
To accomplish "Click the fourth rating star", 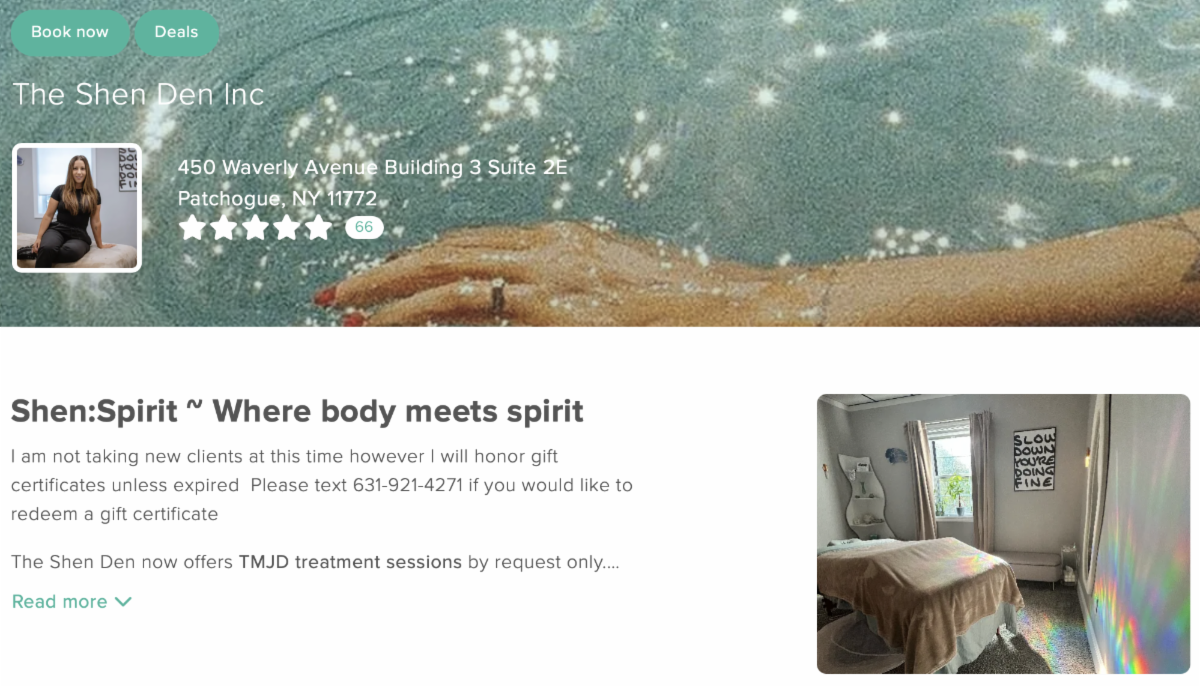I will click(287, 228).
